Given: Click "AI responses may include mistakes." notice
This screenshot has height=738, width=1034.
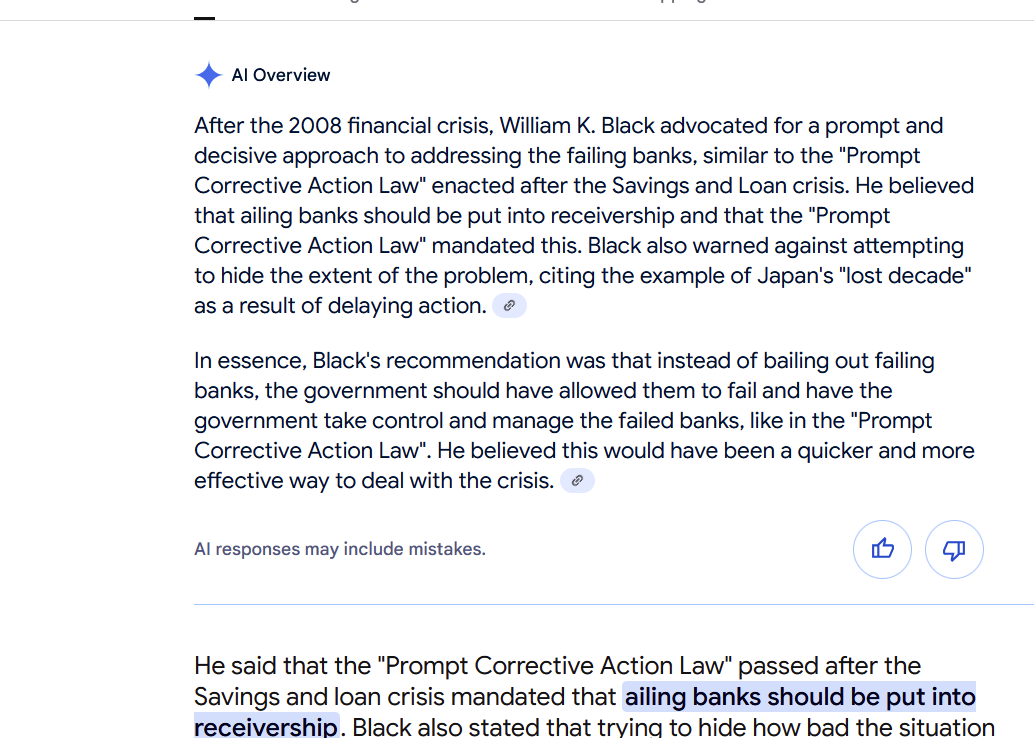Looking at the screenshot, I should 340,549.
